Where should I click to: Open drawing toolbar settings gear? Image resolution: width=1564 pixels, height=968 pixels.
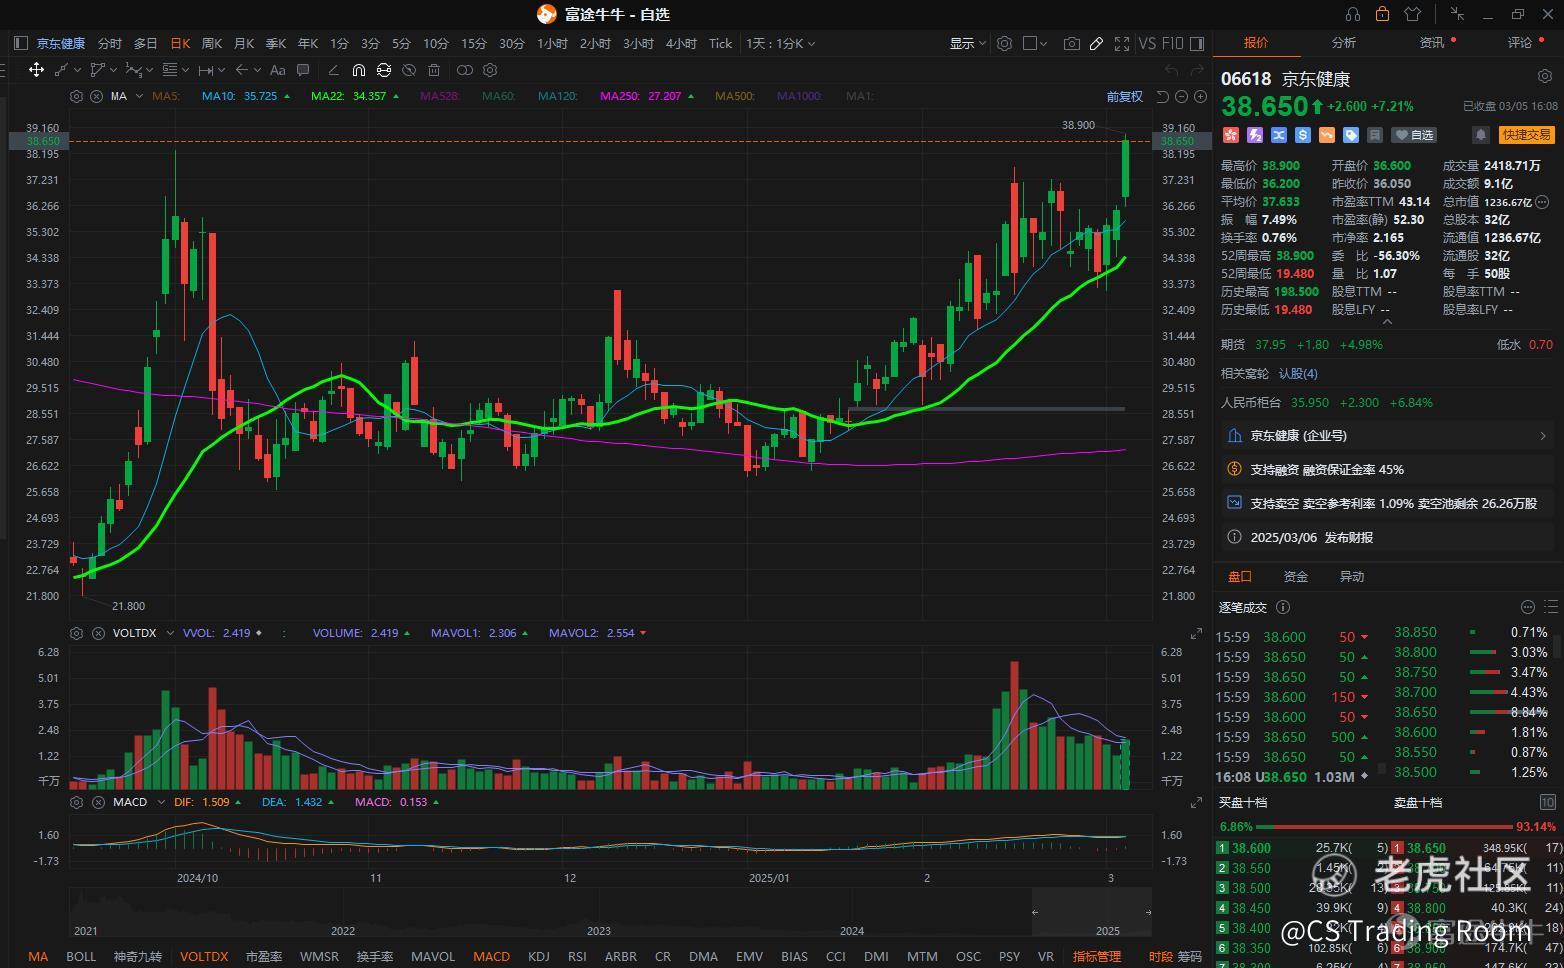tap(490, 70)
